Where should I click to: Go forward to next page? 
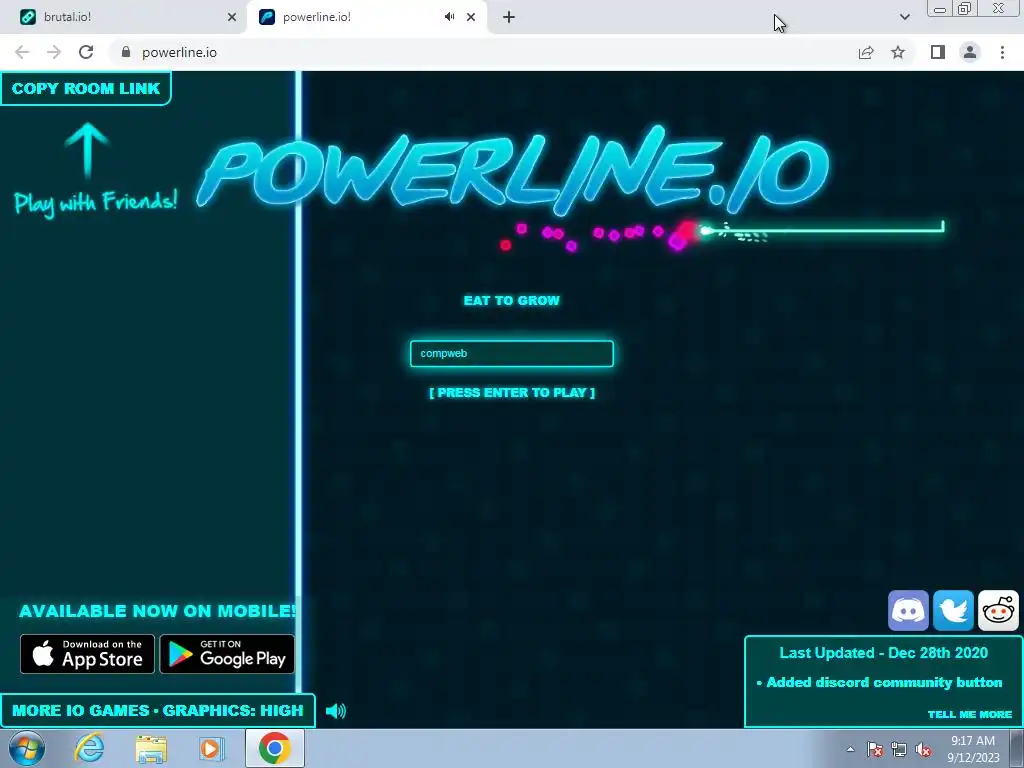(54, 52)
